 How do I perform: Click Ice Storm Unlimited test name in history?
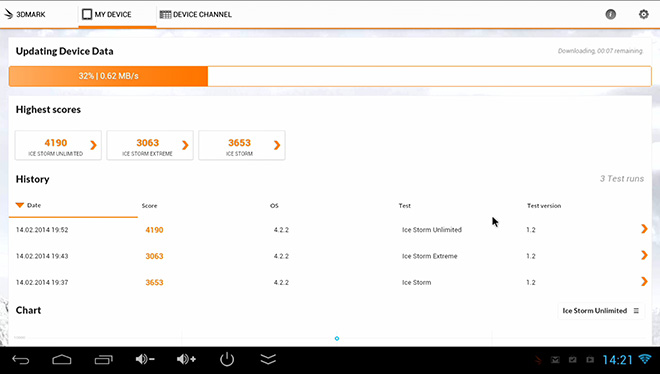(x=431, y=230)
